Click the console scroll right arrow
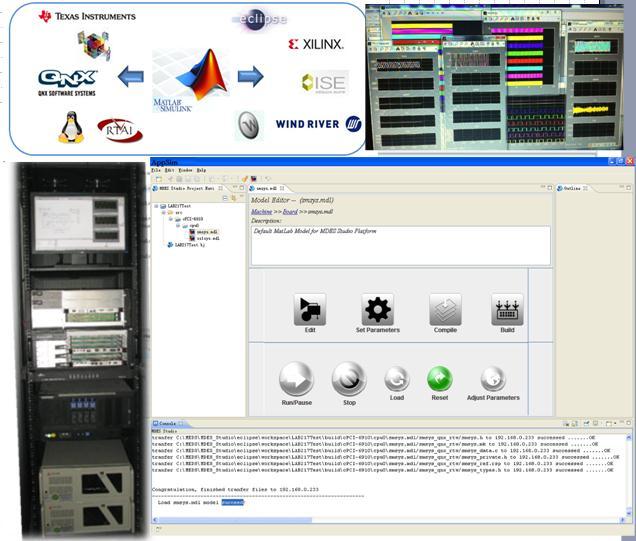 [x=623, y=520]
